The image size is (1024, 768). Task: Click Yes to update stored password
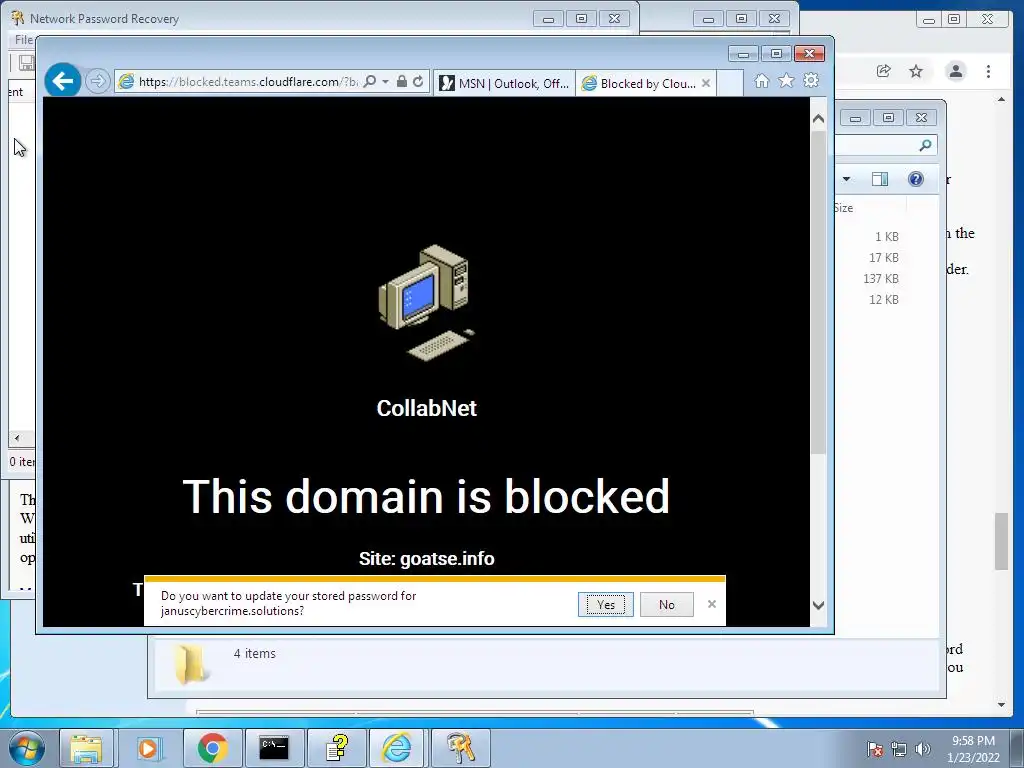(x=605, y=605)
